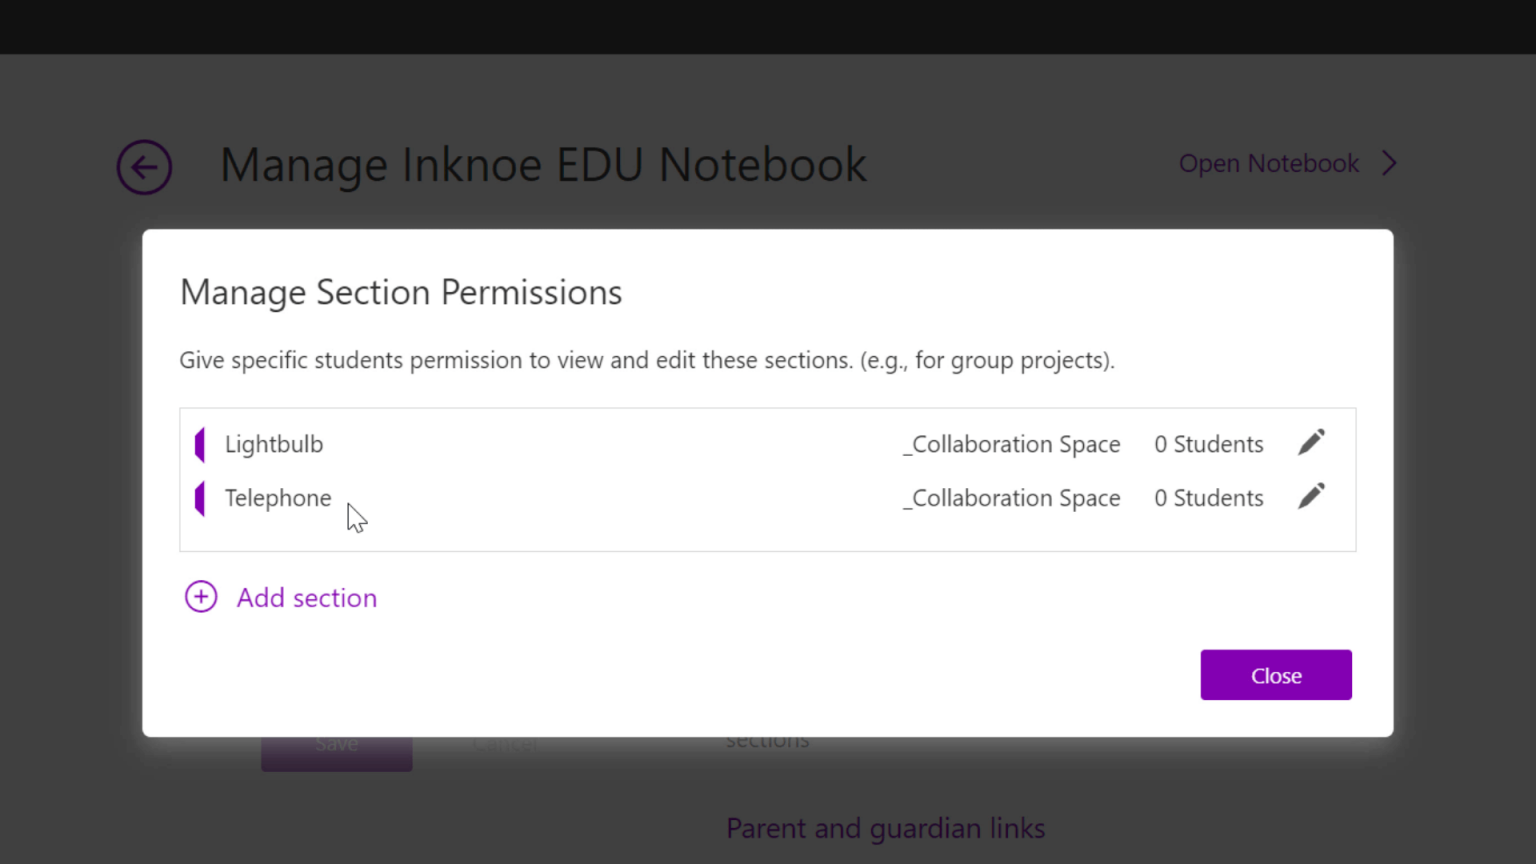
Task: Click Add section to create a new section
Action: click(306, 597)
